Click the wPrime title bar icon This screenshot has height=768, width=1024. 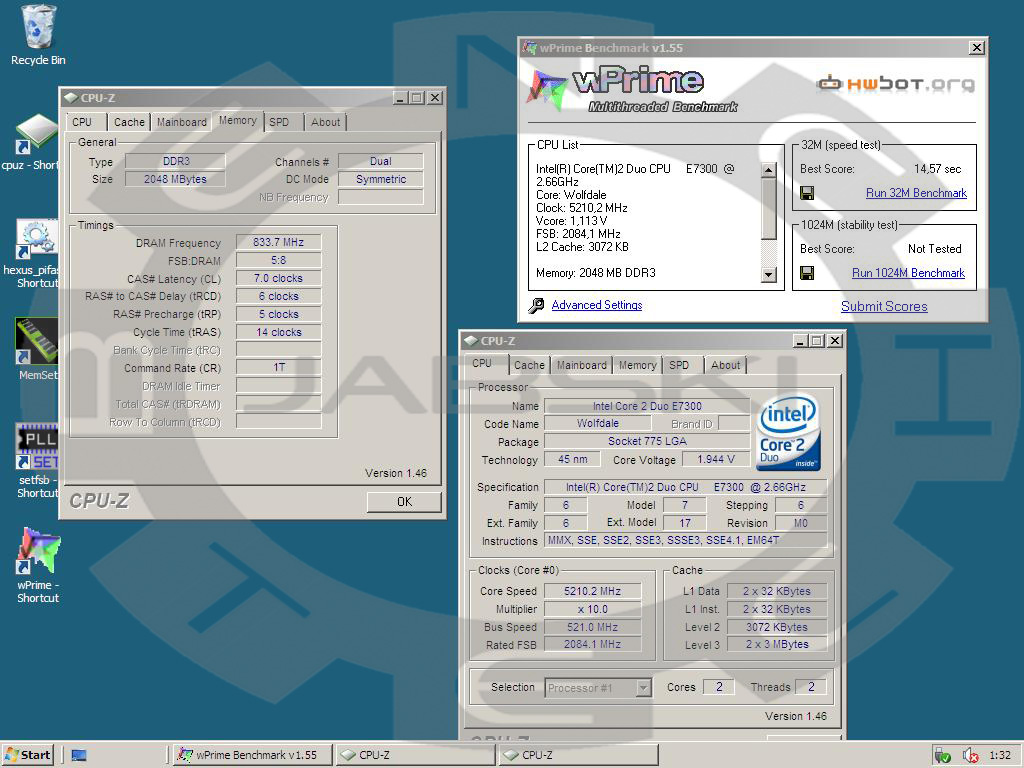pyautogui.click(x=529, y=47)
